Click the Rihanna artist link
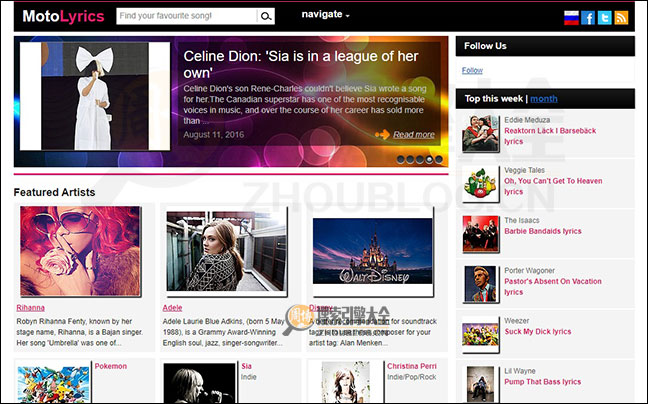This screenshot has height=404, width=648. (x=31, y=308)
